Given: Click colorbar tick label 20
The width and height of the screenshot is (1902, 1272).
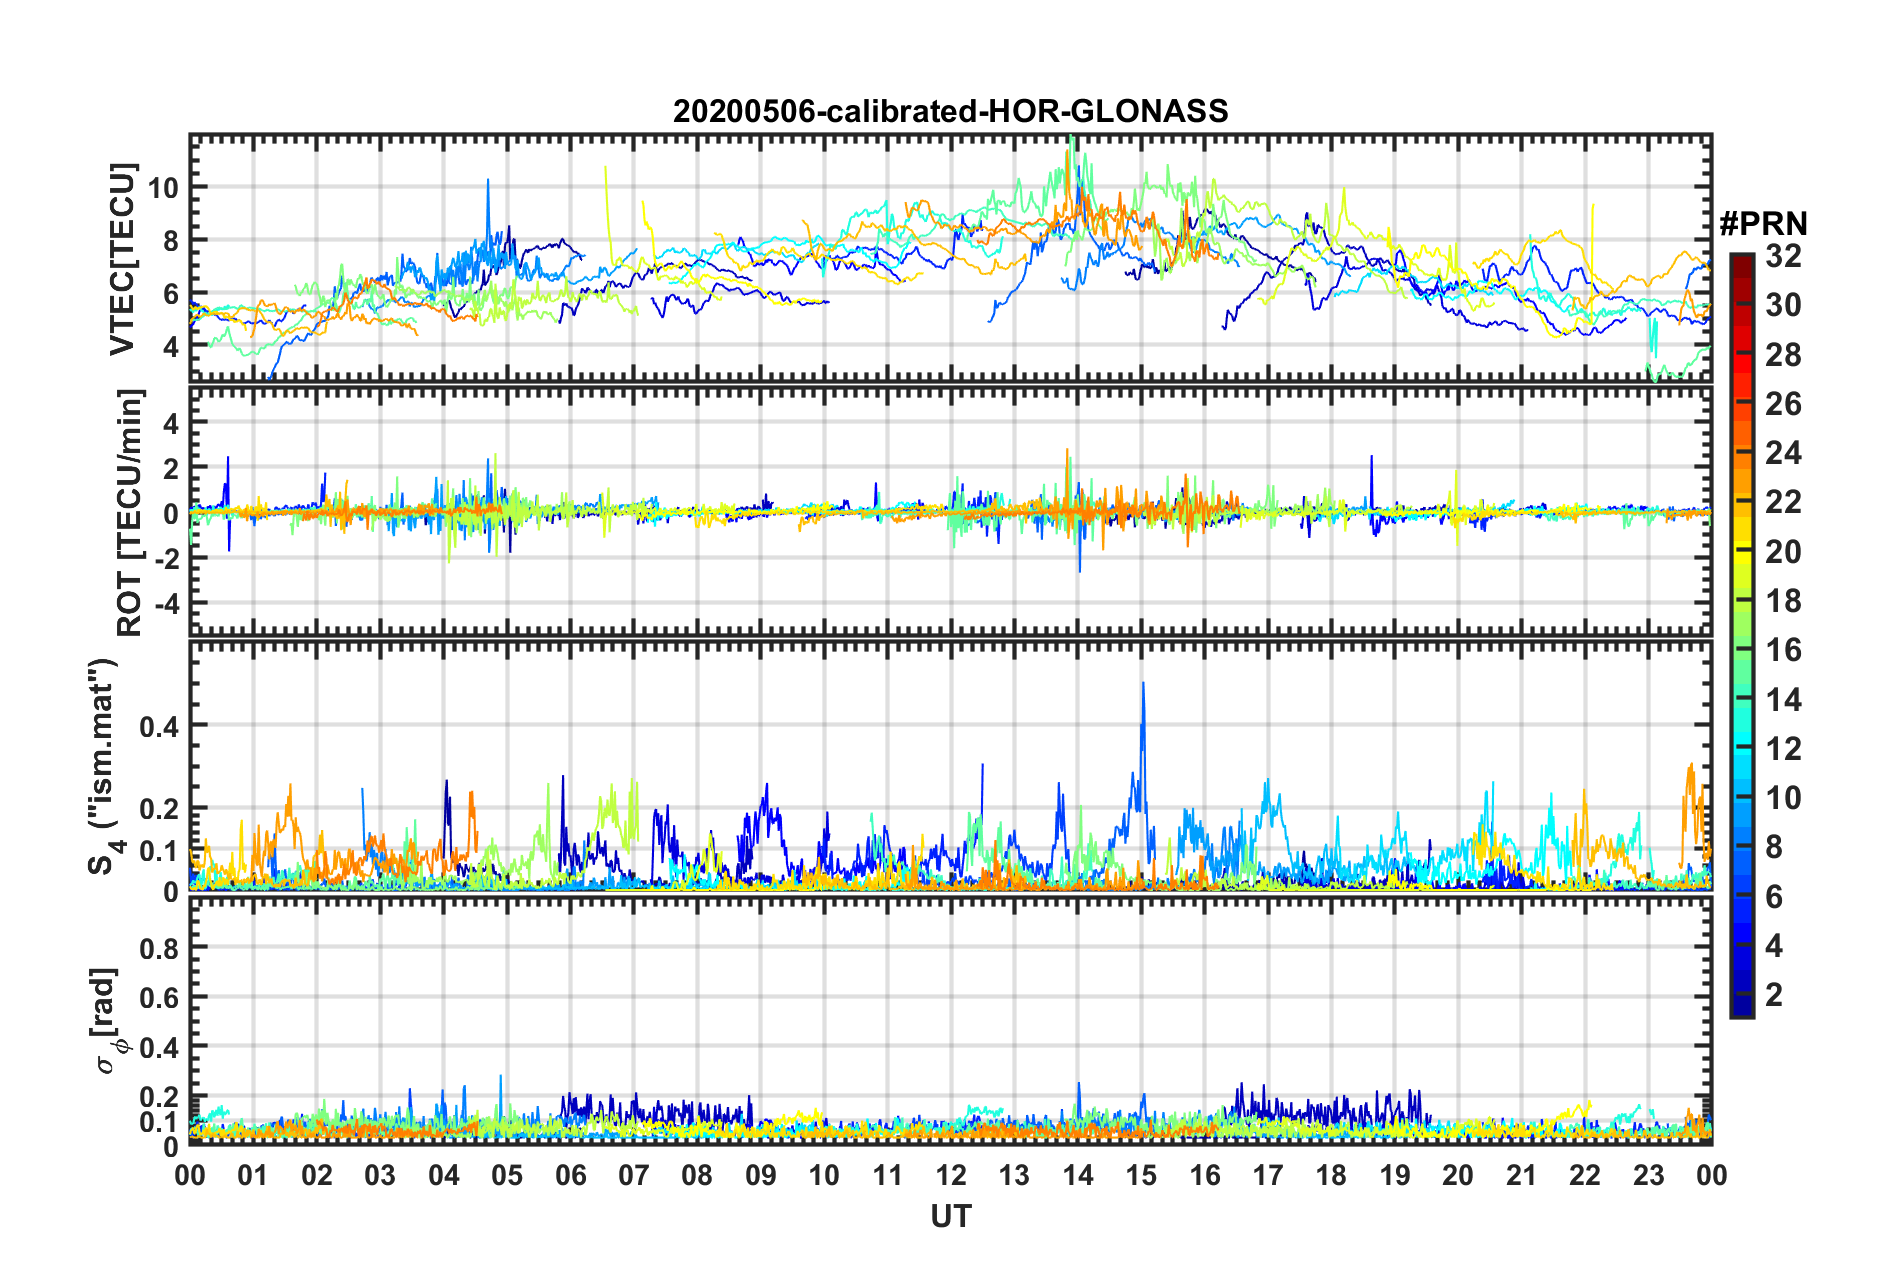Looking at the screenshot, I should click(1783, 552).
